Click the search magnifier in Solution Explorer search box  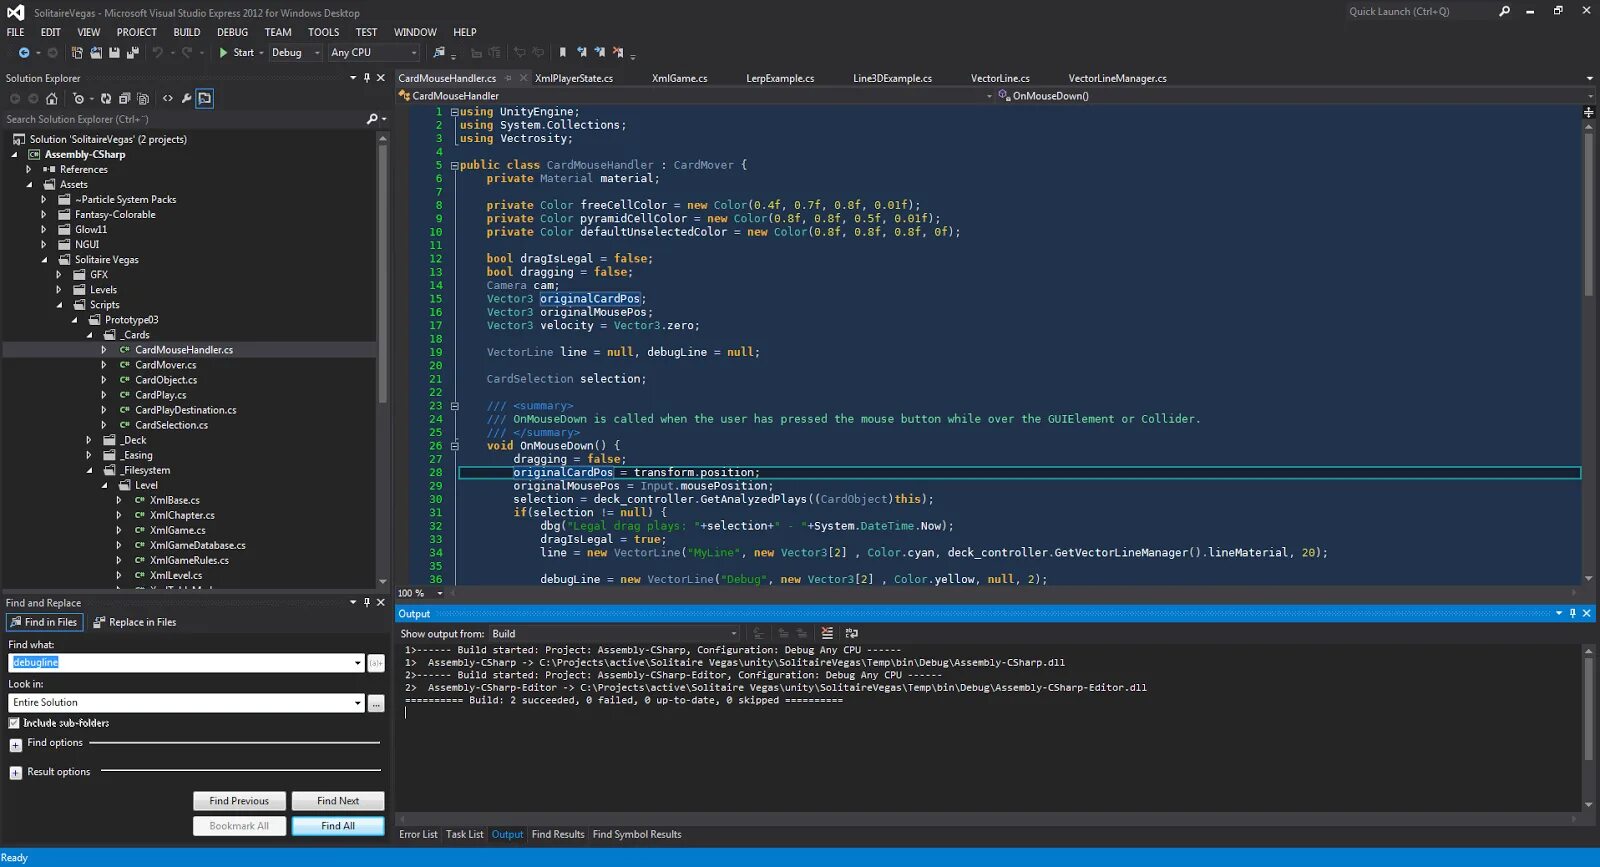372,119
